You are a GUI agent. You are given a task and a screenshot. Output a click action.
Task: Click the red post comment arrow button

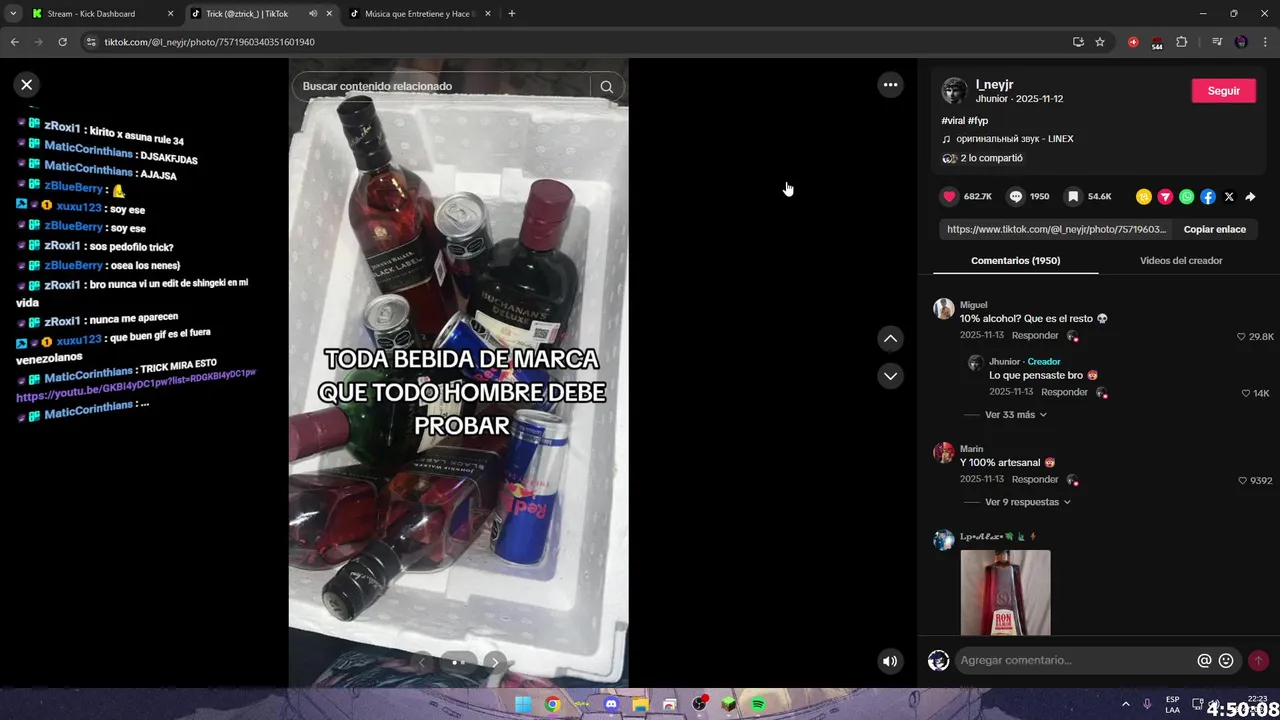point(1258,661)
